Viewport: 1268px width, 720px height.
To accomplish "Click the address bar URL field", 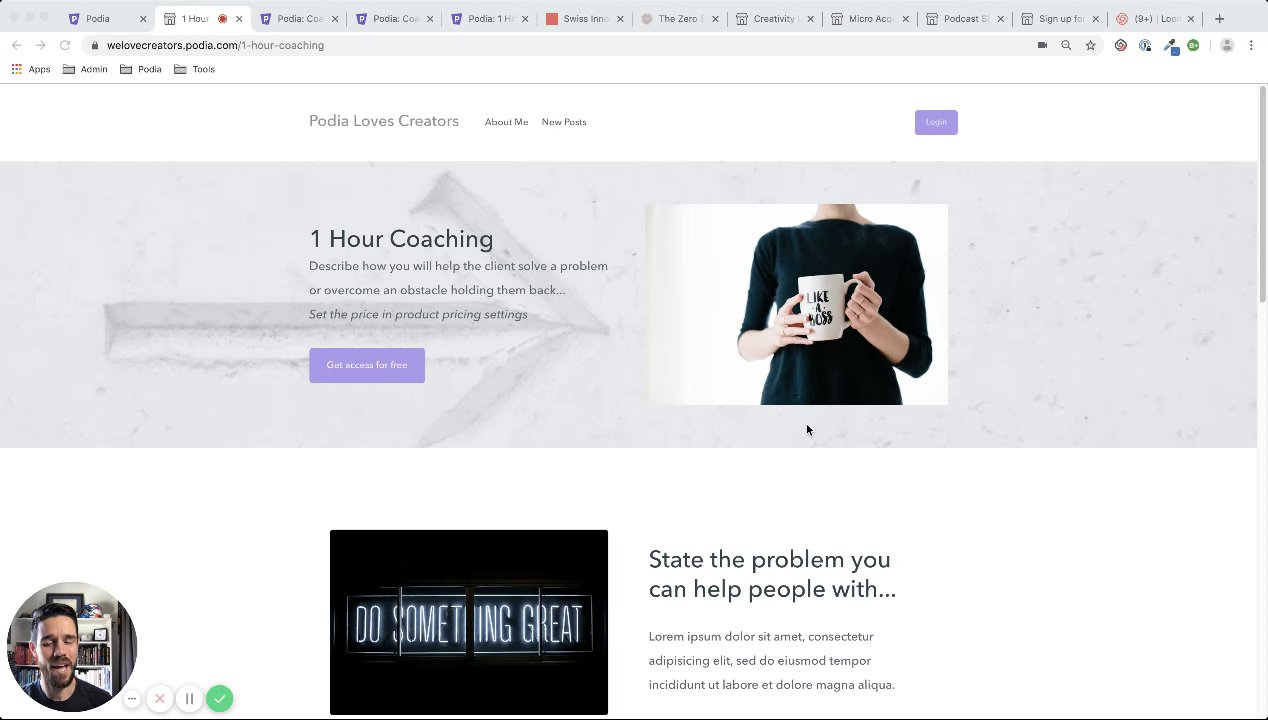I will tap(560, 45).
